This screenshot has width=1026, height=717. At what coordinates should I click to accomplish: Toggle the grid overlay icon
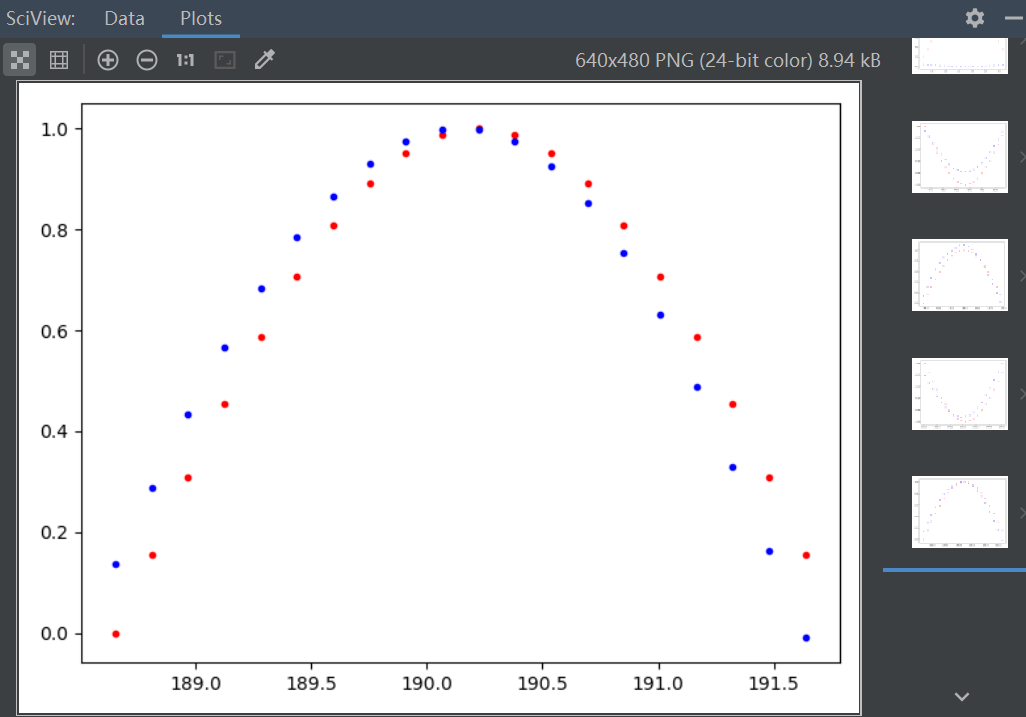pyautogui.click(x=59, y=60)
